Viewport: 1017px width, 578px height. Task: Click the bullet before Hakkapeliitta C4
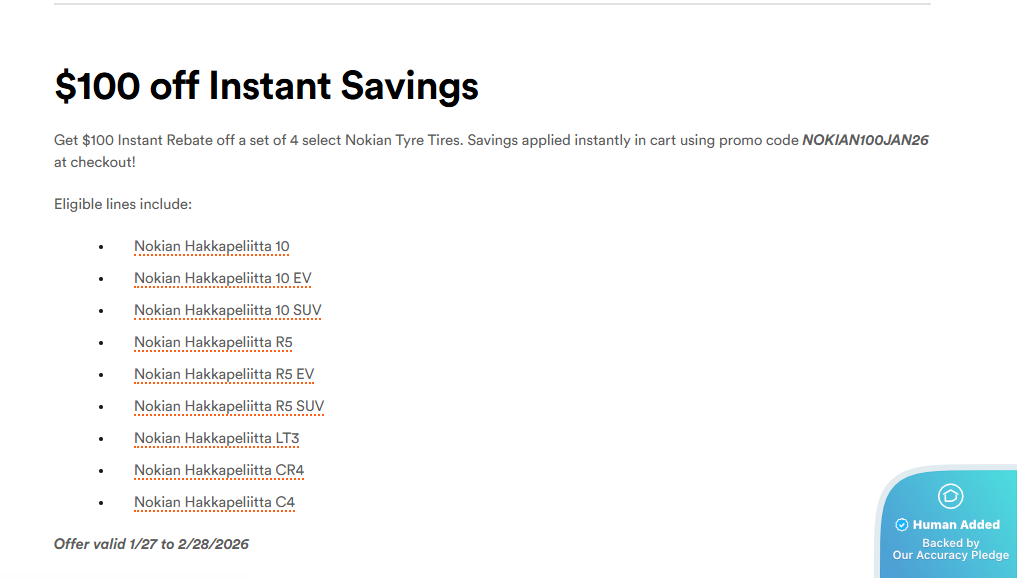click(x=101, y=503)
